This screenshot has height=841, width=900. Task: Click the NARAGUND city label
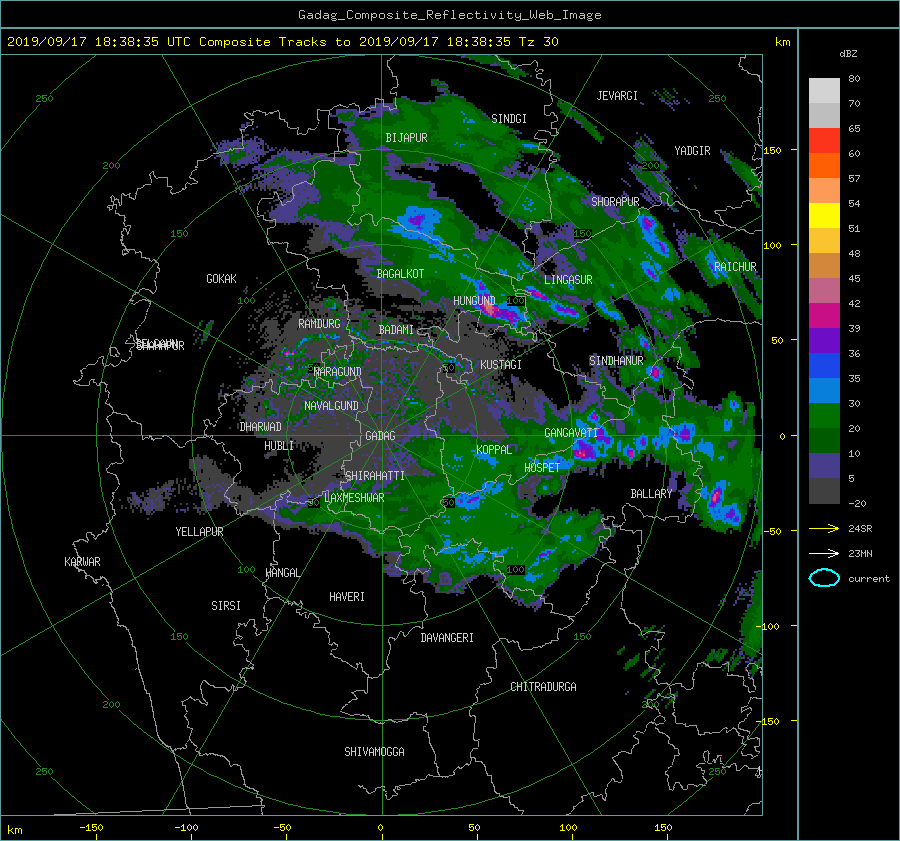[338, 372]
